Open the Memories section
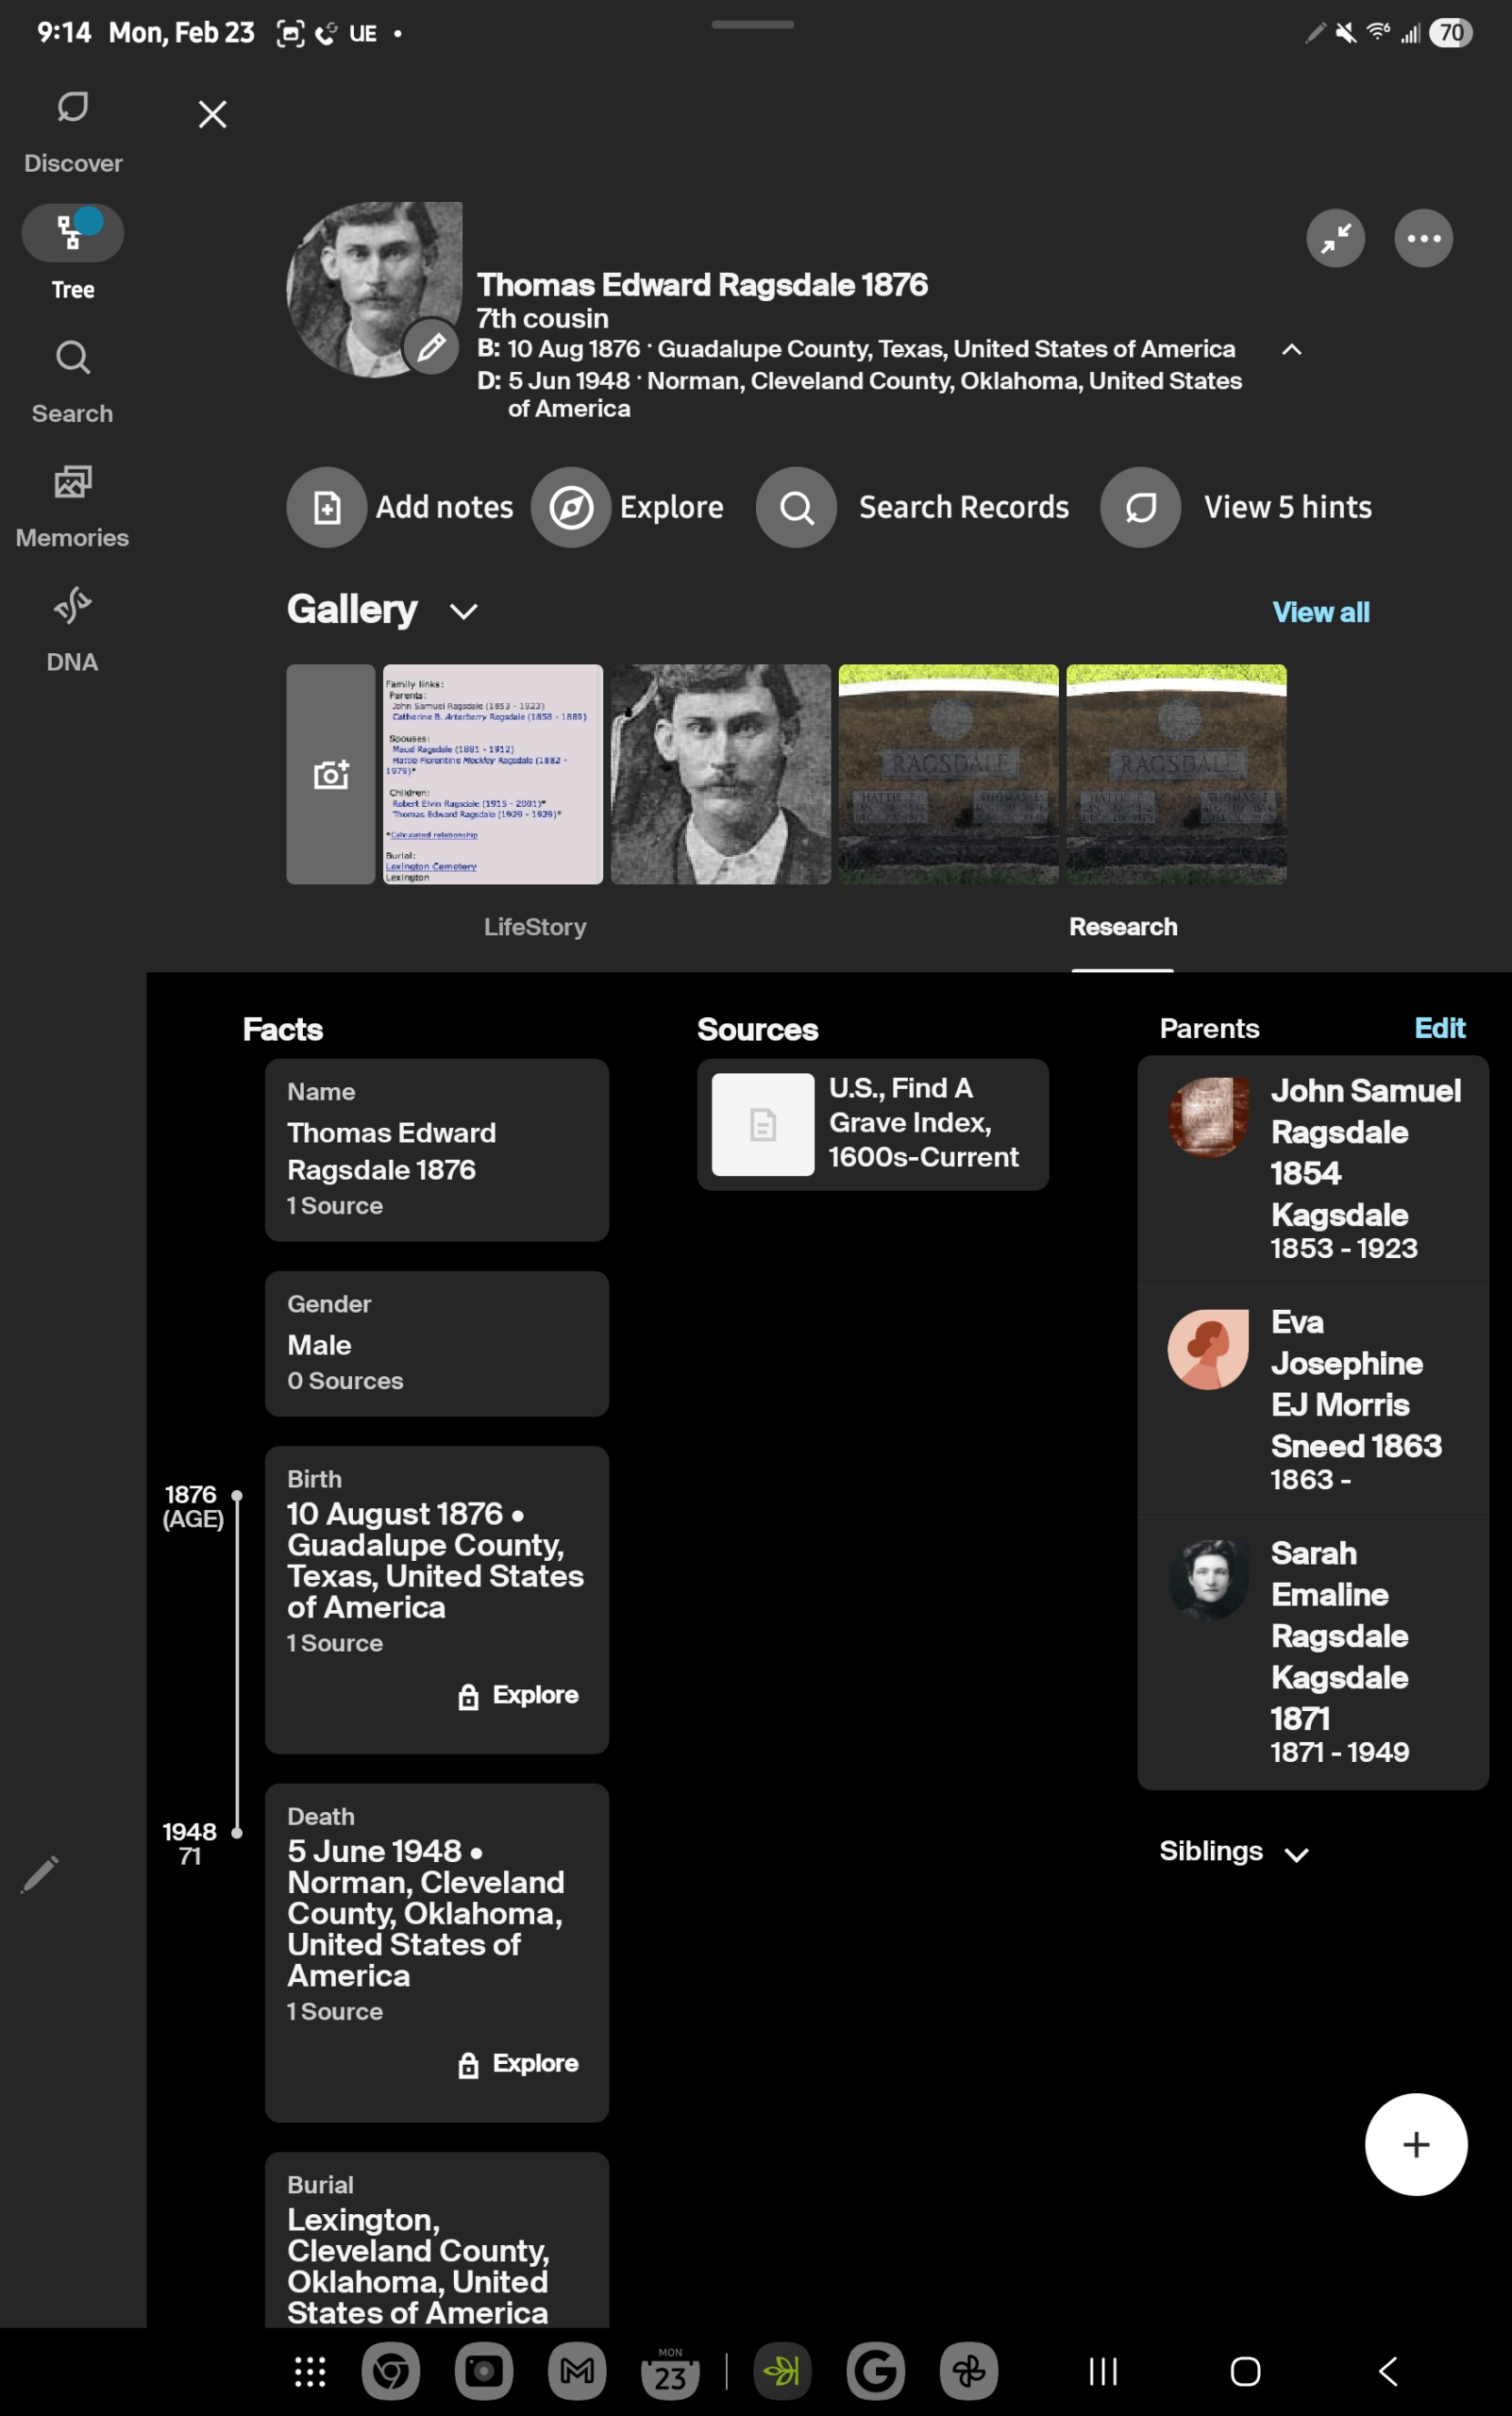The width and height of the screenshot is (1512, 2416). click(72, 500)
